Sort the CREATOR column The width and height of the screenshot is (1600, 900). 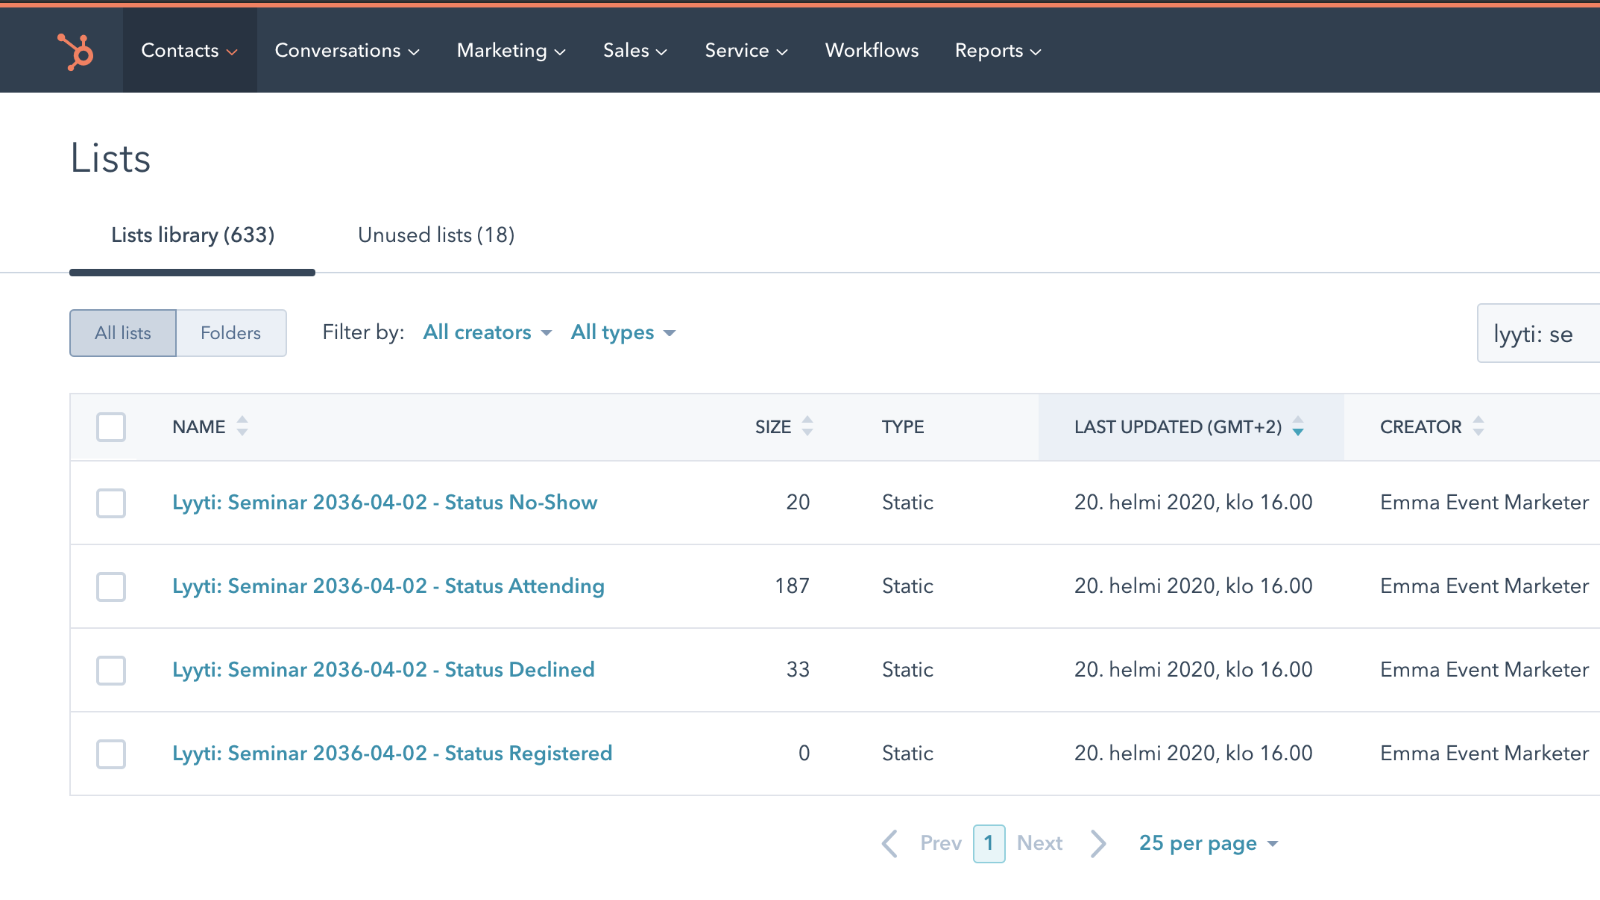pyautogui.click(x=1481, y=426)
